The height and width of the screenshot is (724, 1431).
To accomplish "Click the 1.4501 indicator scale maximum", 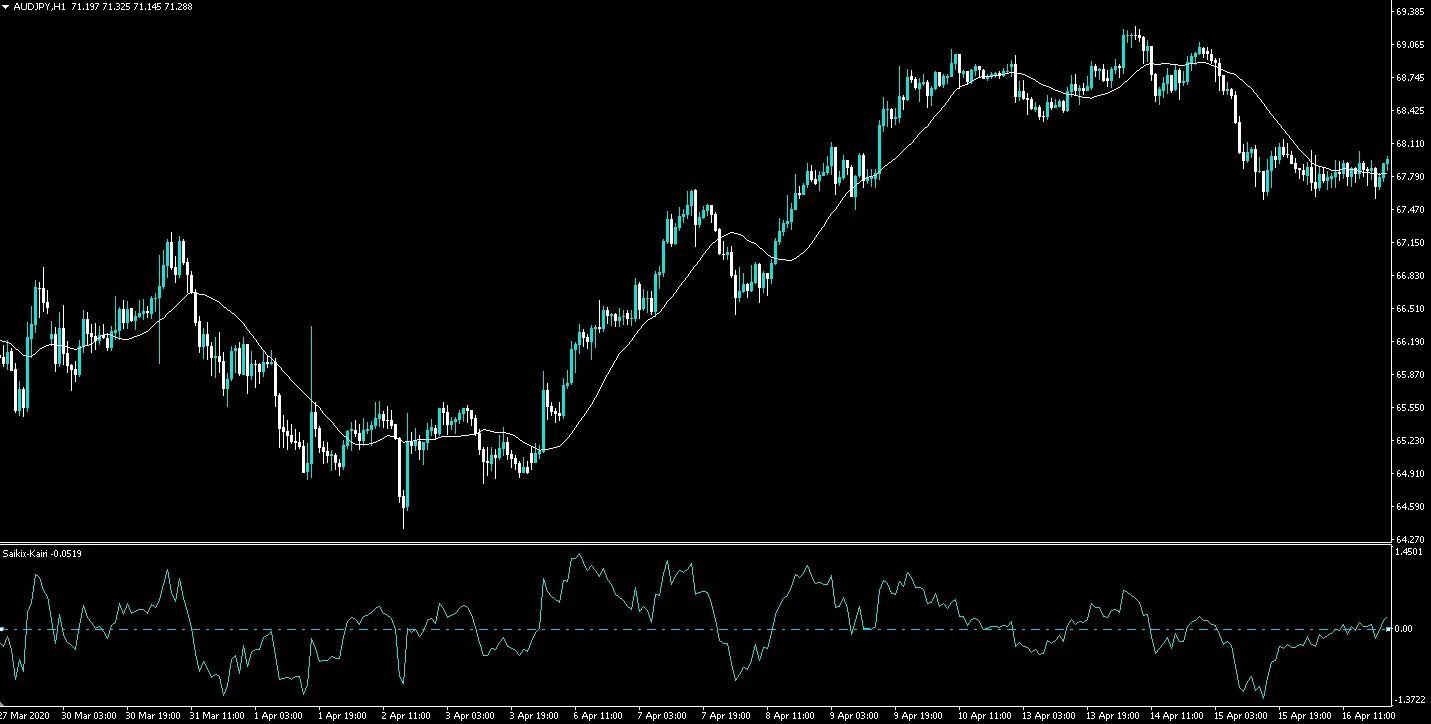I will pyautogui.click(x=1410, y=551).
